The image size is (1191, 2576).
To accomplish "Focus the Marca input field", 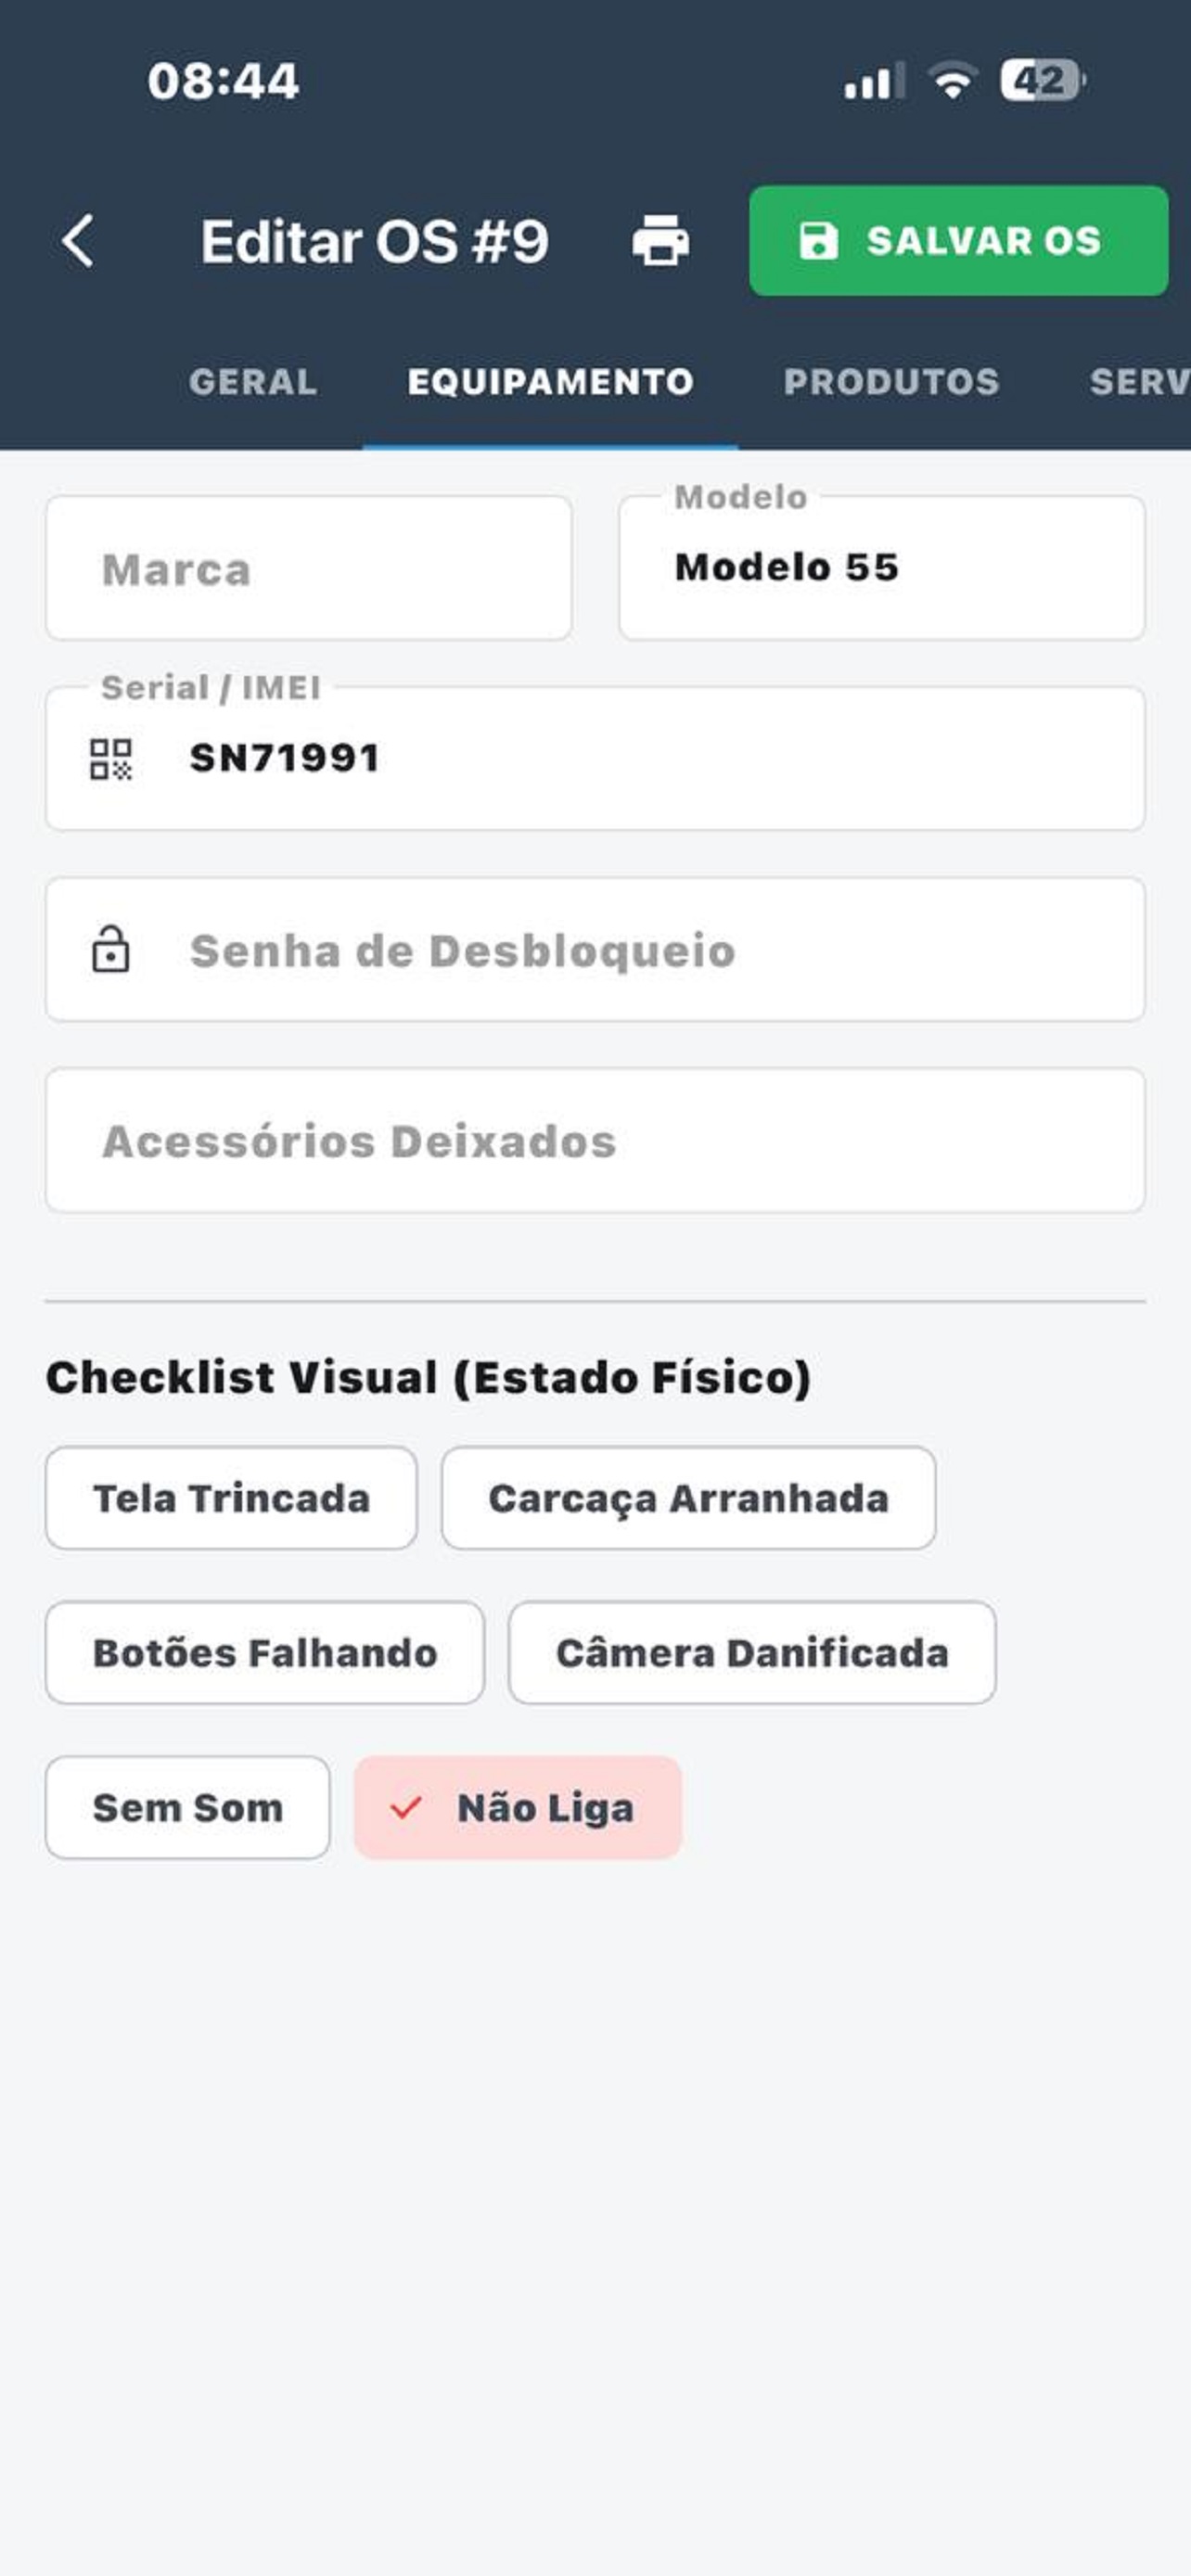I will tap(309, 569).
